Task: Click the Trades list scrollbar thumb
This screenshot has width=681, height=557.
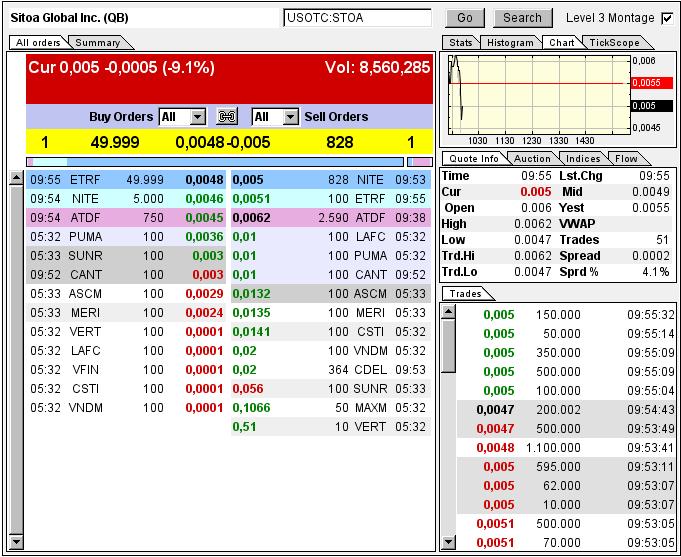Action: point(449,346)
